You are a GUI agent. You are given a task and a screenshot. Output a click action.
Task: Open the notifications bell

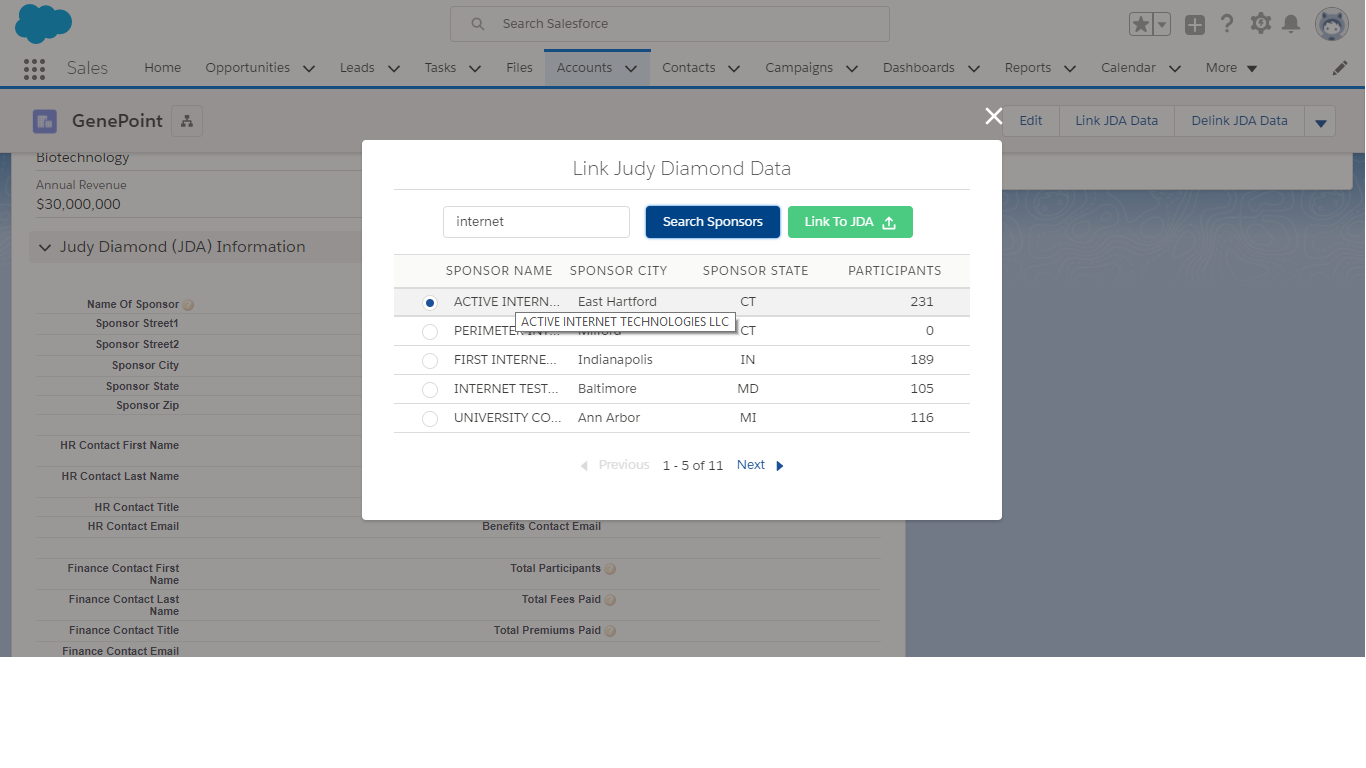point(1292,24)
